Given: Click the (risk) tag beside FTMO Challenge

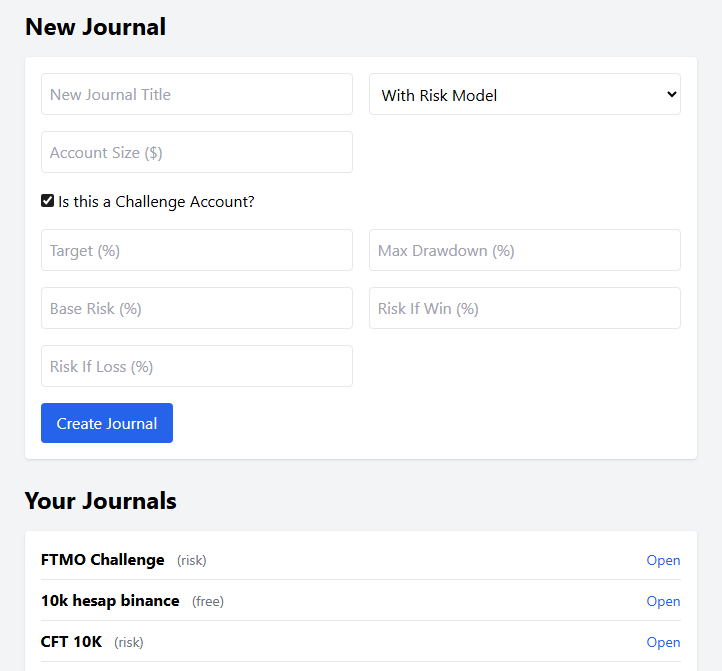Looking at the screenshot, I should 192,560.
